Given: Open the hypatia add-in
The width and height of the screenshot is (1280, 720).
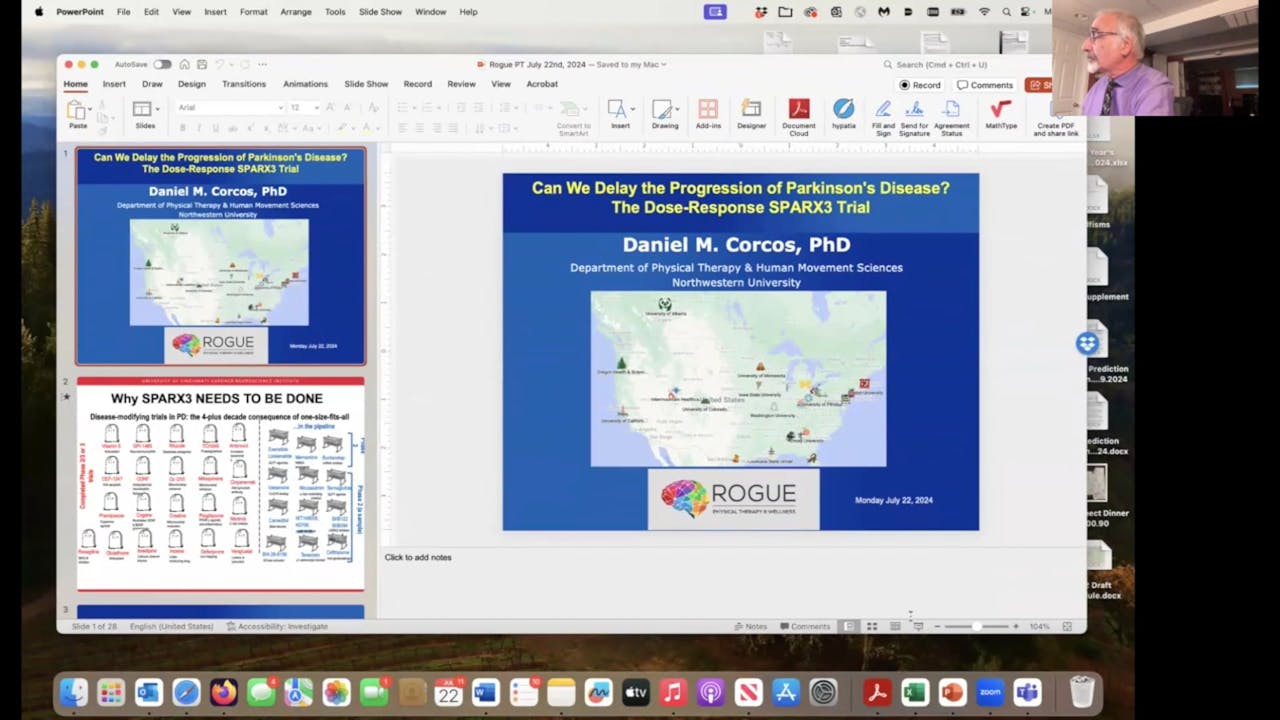Looking at the screenshot, I should (844, 112).
